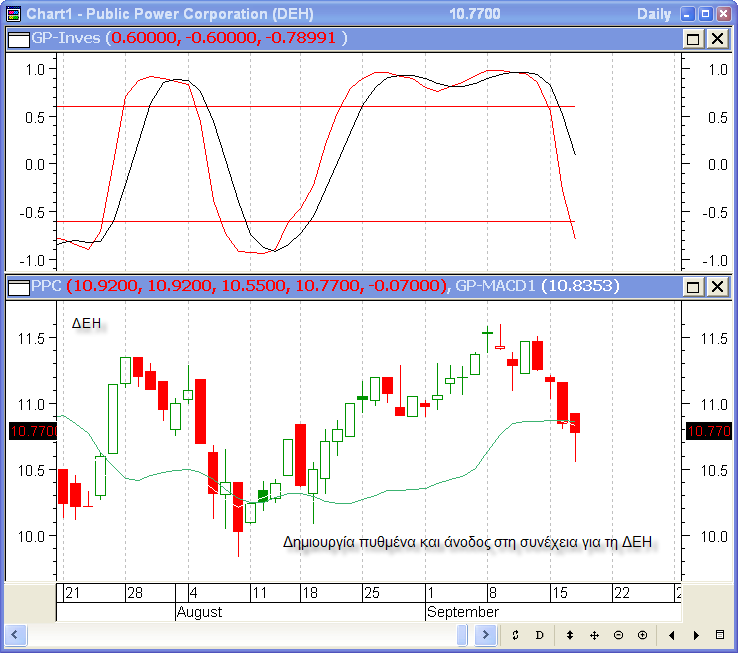Close the PPC price panel
Viewport: 738px width, 653px height.
pos(717,287)
